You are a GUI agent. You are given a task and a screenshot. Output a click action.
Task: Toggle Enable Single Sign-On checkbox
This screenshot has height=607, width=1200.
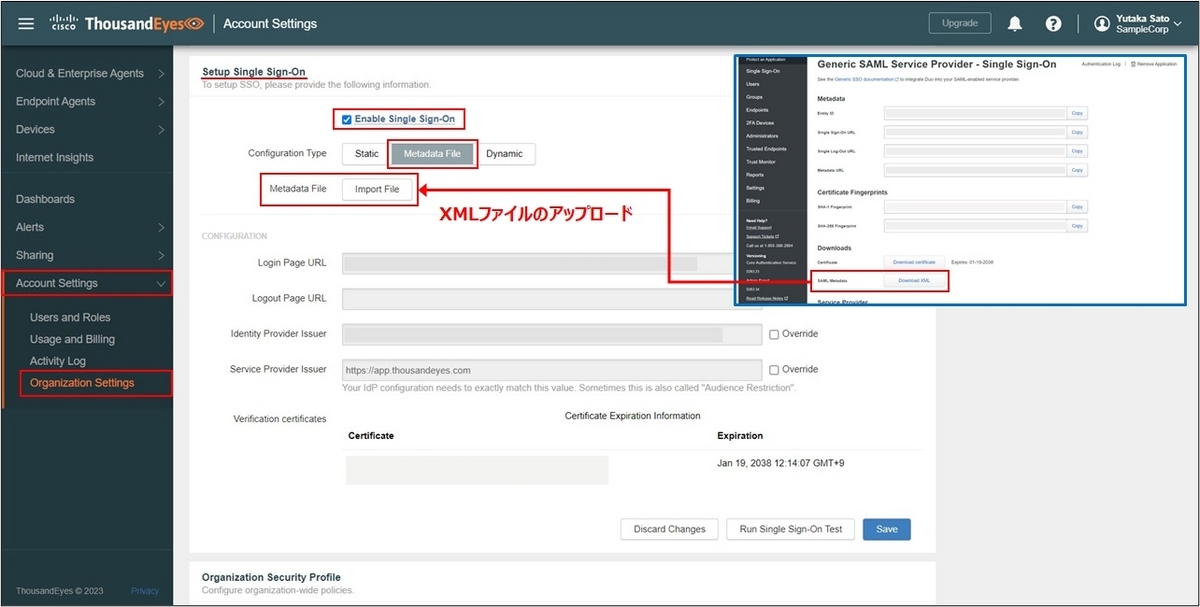click(x=347, y=119)
